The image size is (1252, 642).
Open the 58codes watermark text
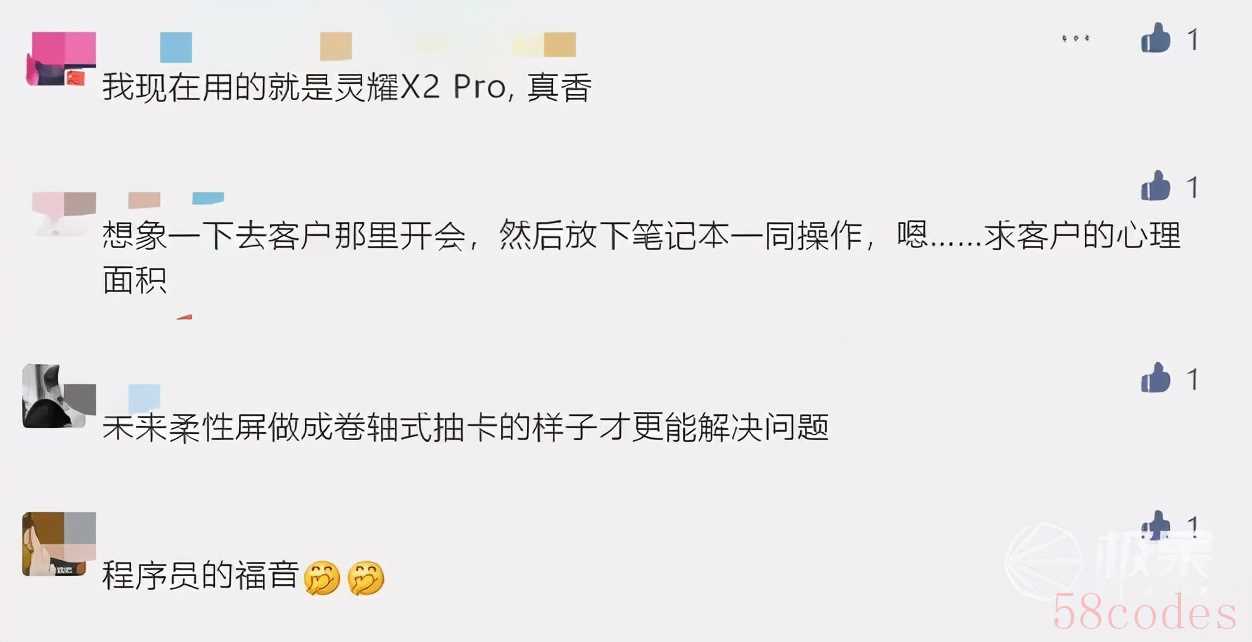tap(1146, 613)
